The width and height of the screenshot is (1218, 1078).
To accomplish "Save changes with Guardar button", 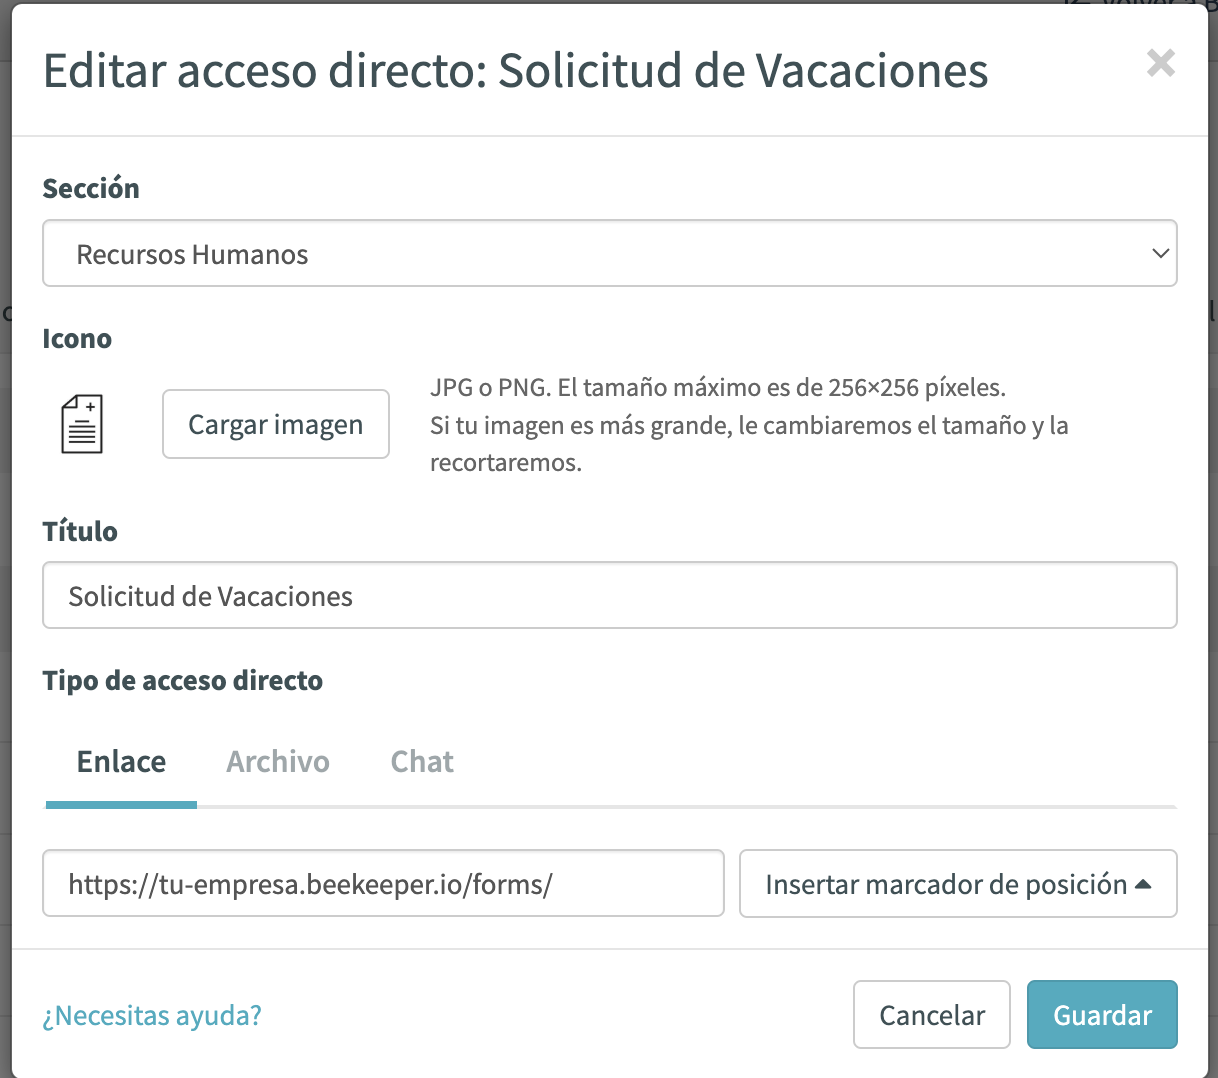I will click(x=1102, y=1015).
